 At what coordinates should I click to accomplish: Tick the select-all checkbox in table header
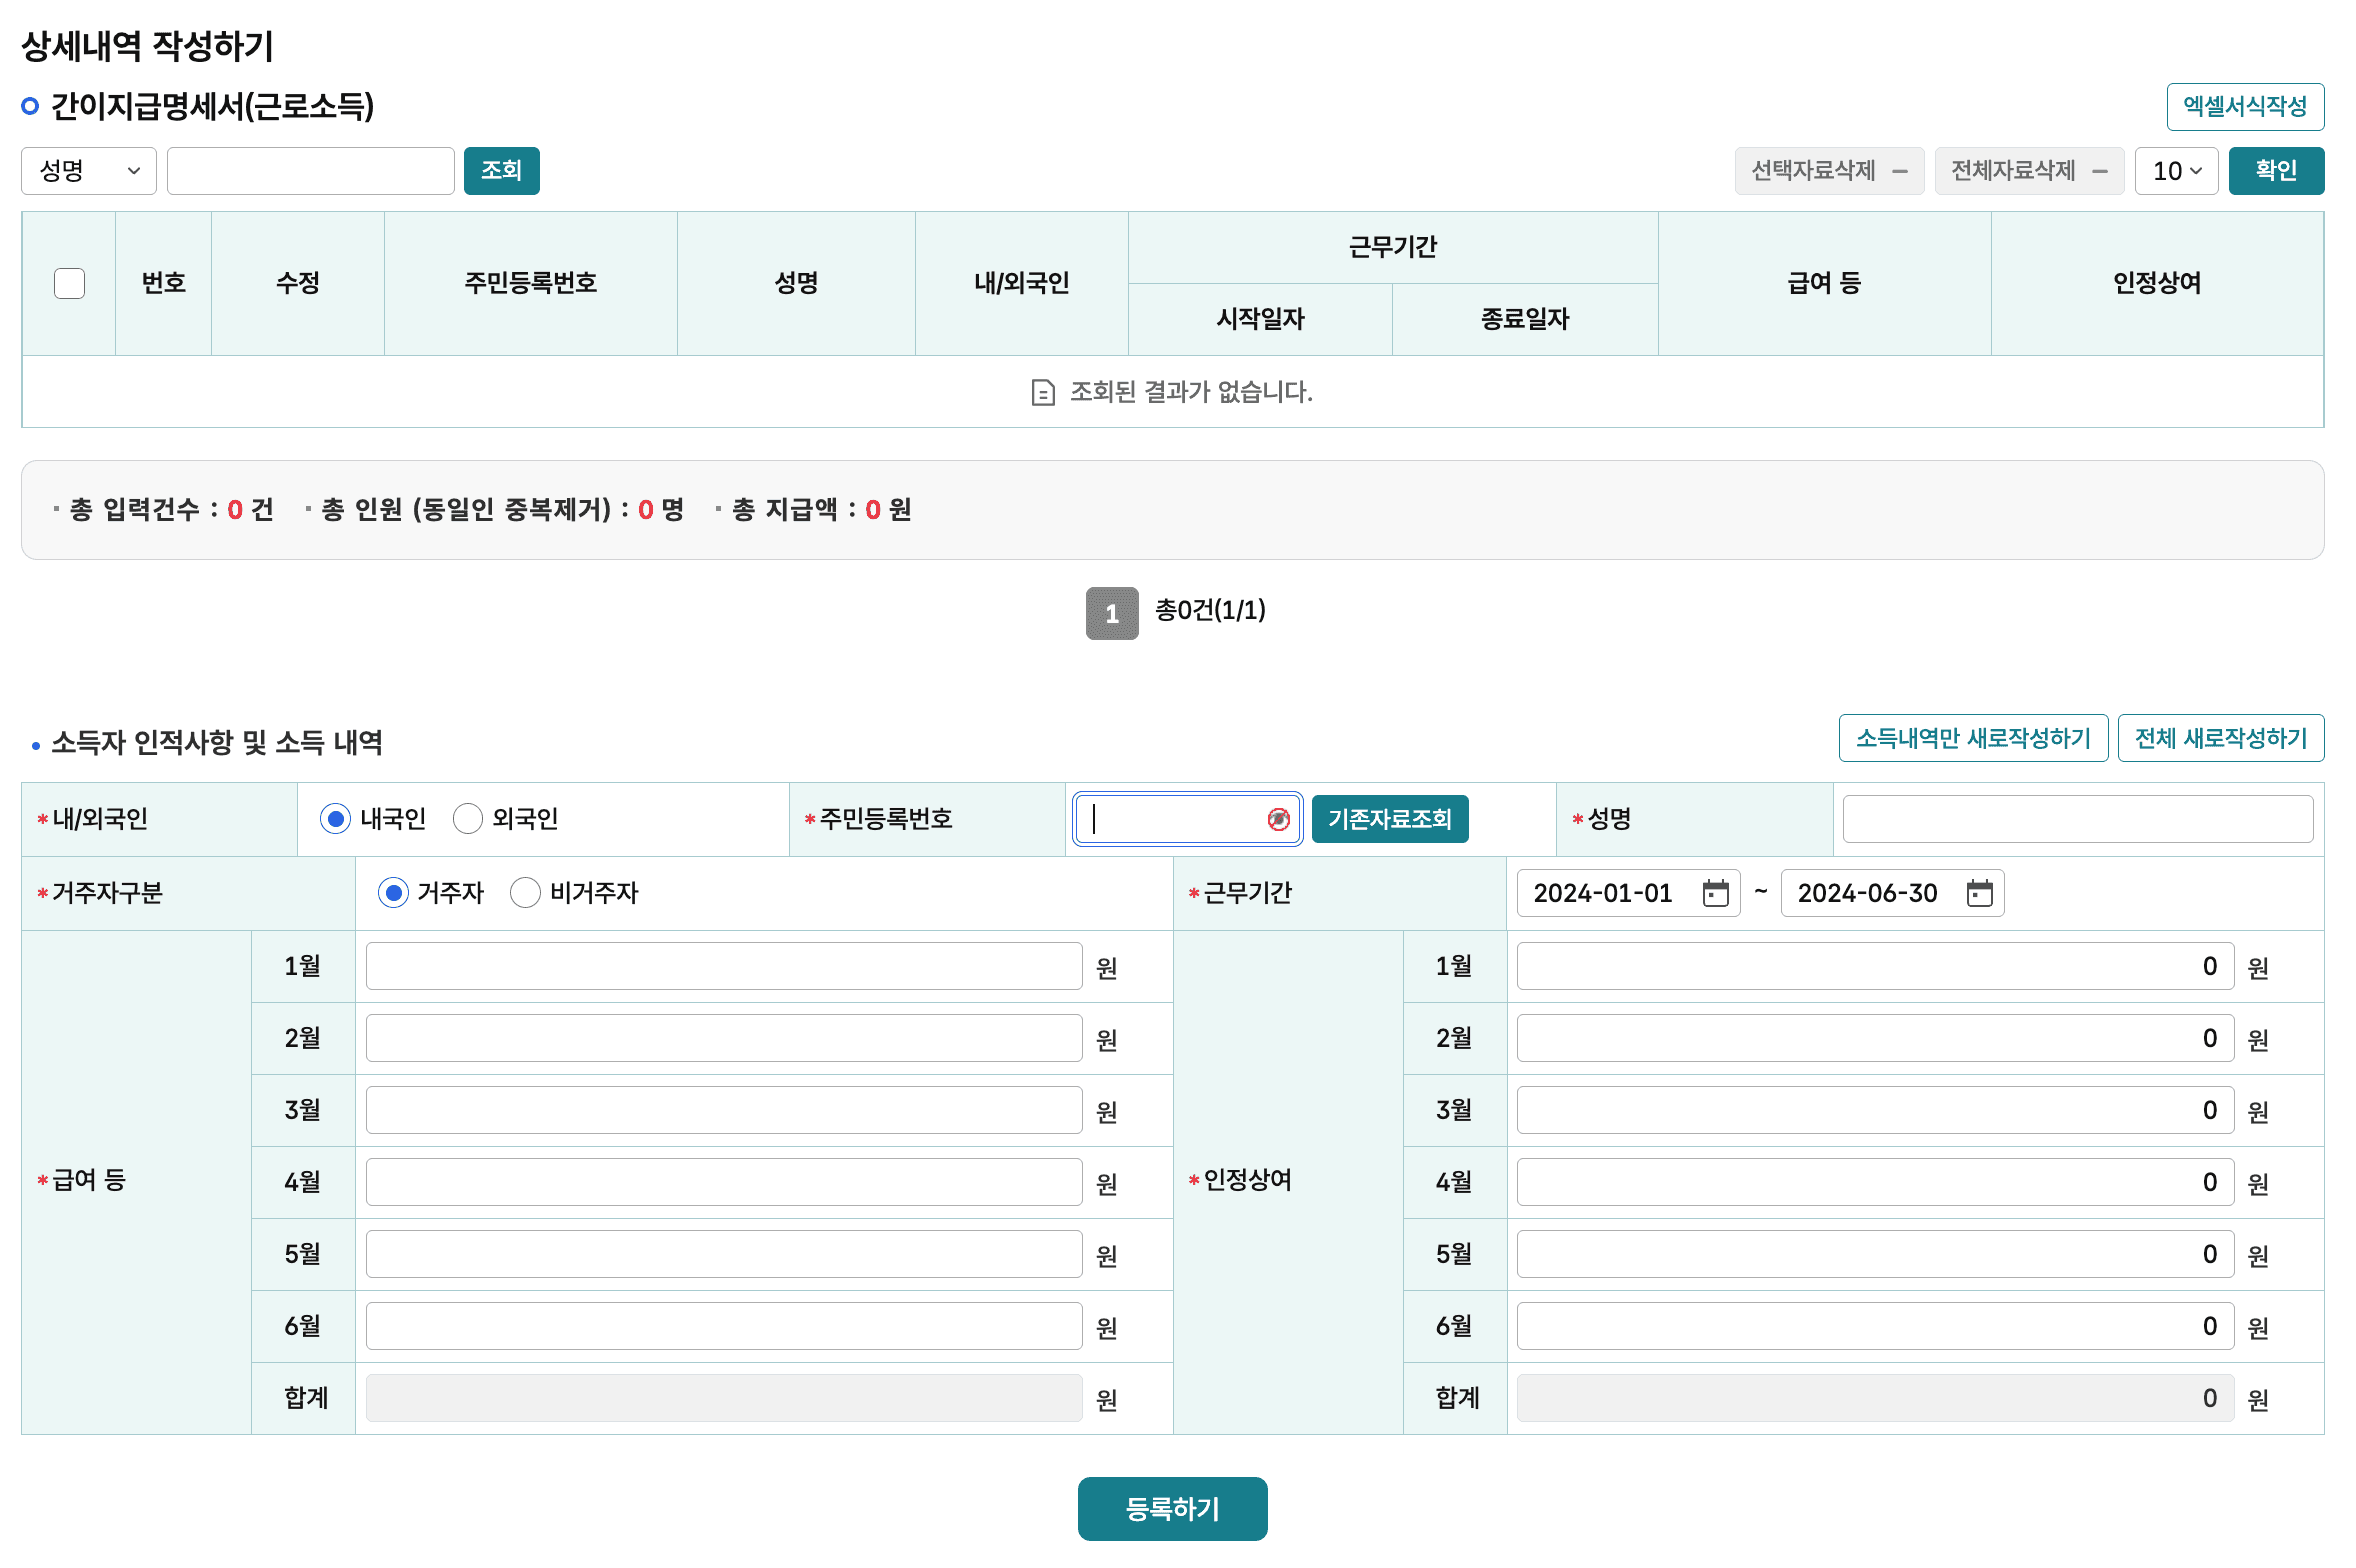click(69, 283)
